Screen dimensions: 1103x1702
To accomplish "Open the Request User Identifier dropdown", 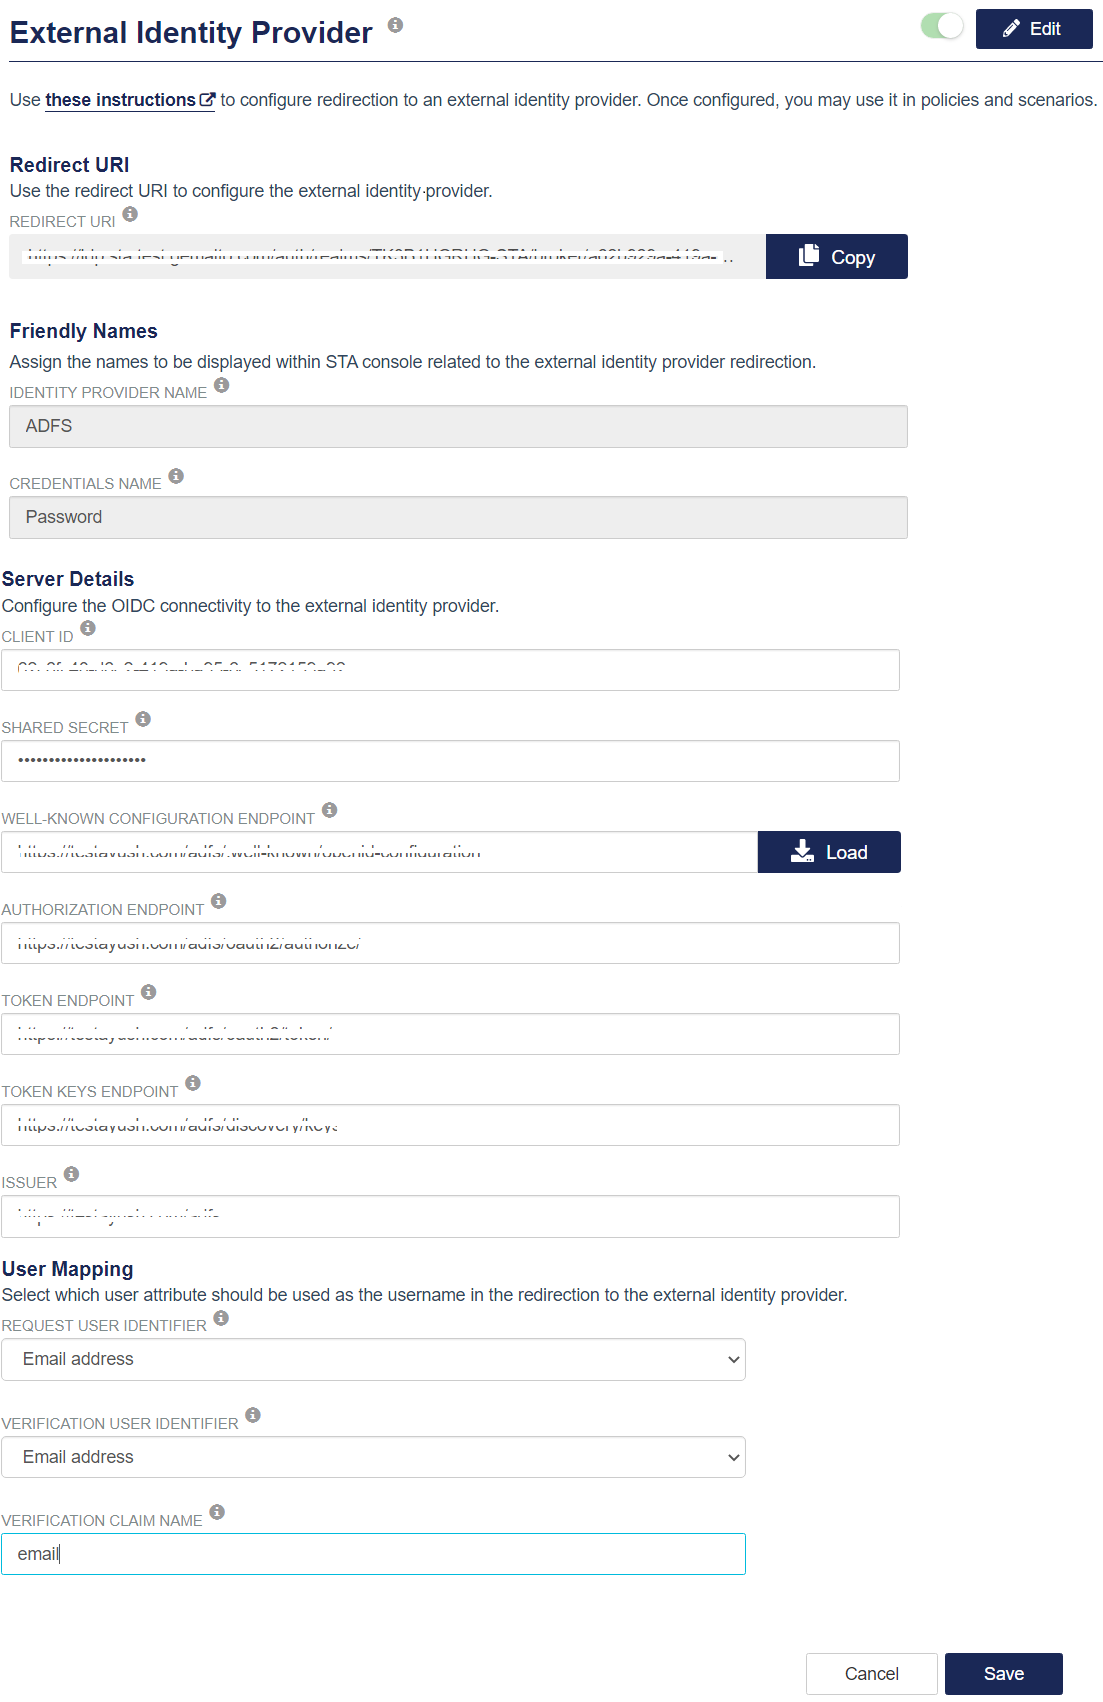I will pyautogui.click(x=373, y=1359).
